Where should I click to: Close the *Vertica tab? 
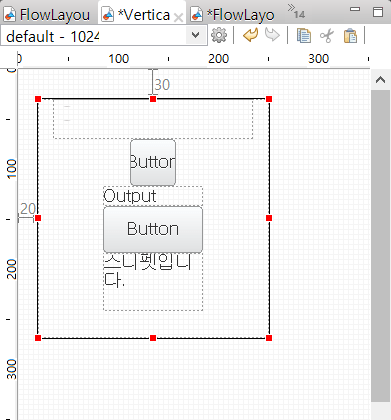pos(179,17)
